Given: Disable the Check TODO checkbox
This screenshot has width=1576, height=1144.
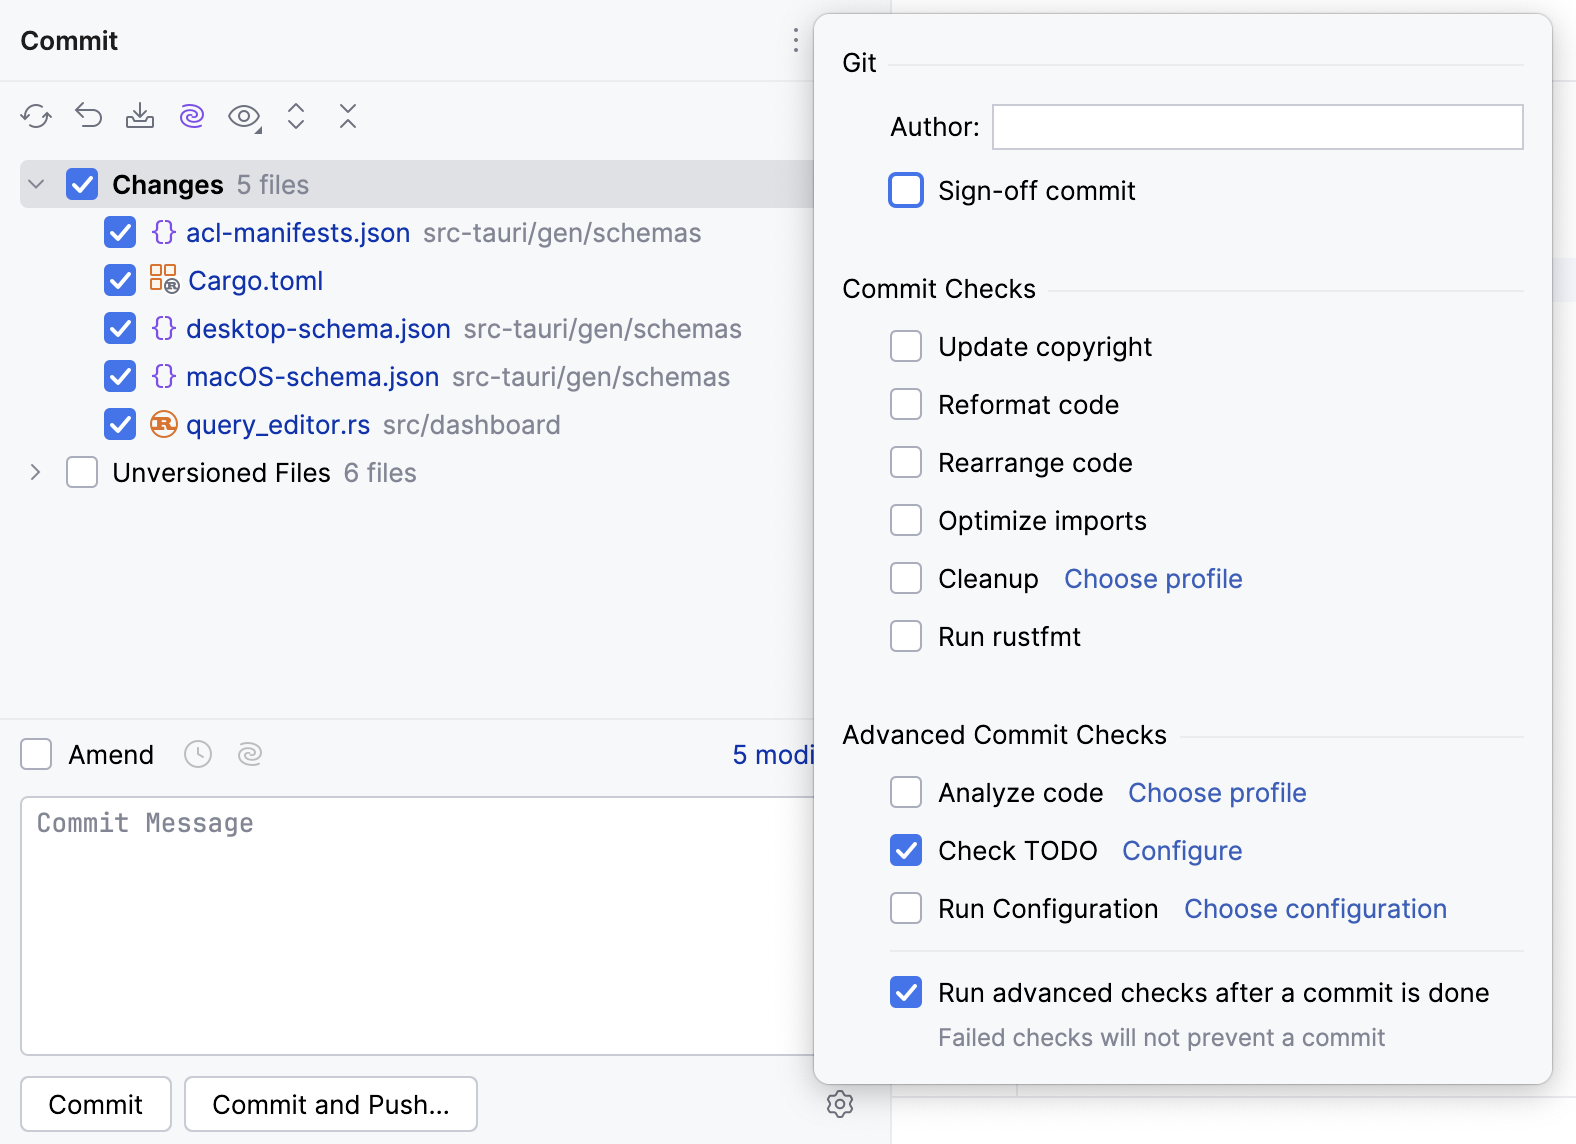Looking at the screenshot, I should pos(906,851).
